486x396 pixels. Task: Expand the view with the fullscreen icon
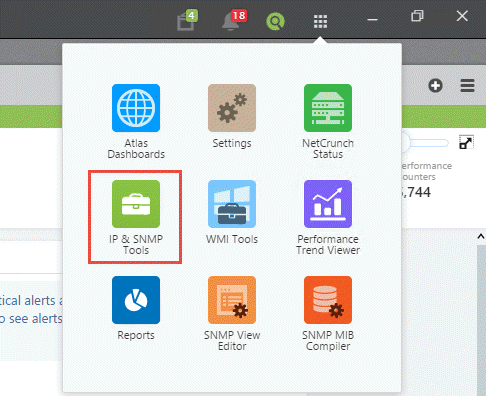point(466,143)
